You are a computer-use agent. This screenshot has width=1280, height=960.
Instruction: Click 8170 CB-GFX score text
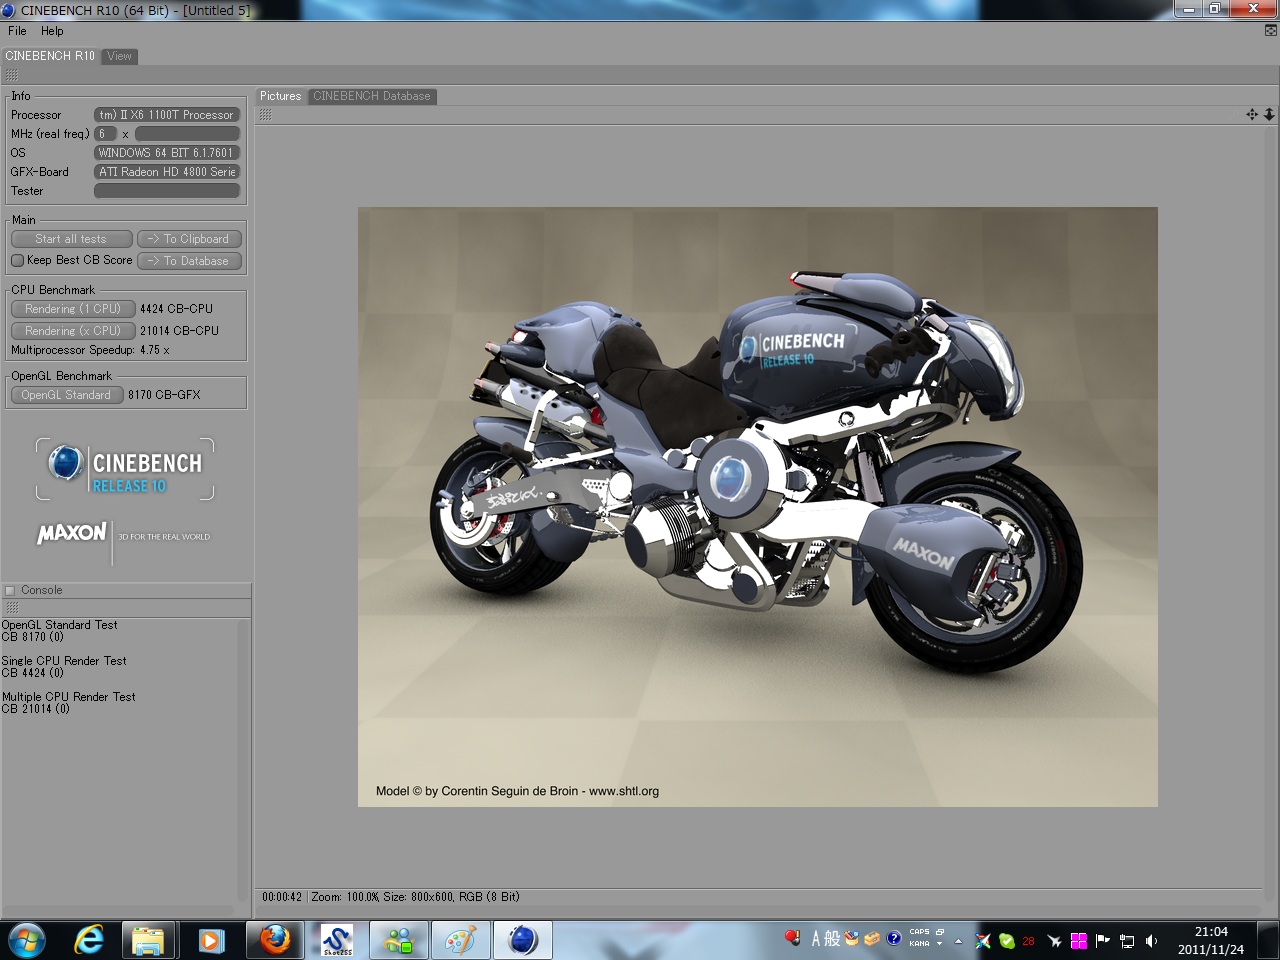coord(164,395)
